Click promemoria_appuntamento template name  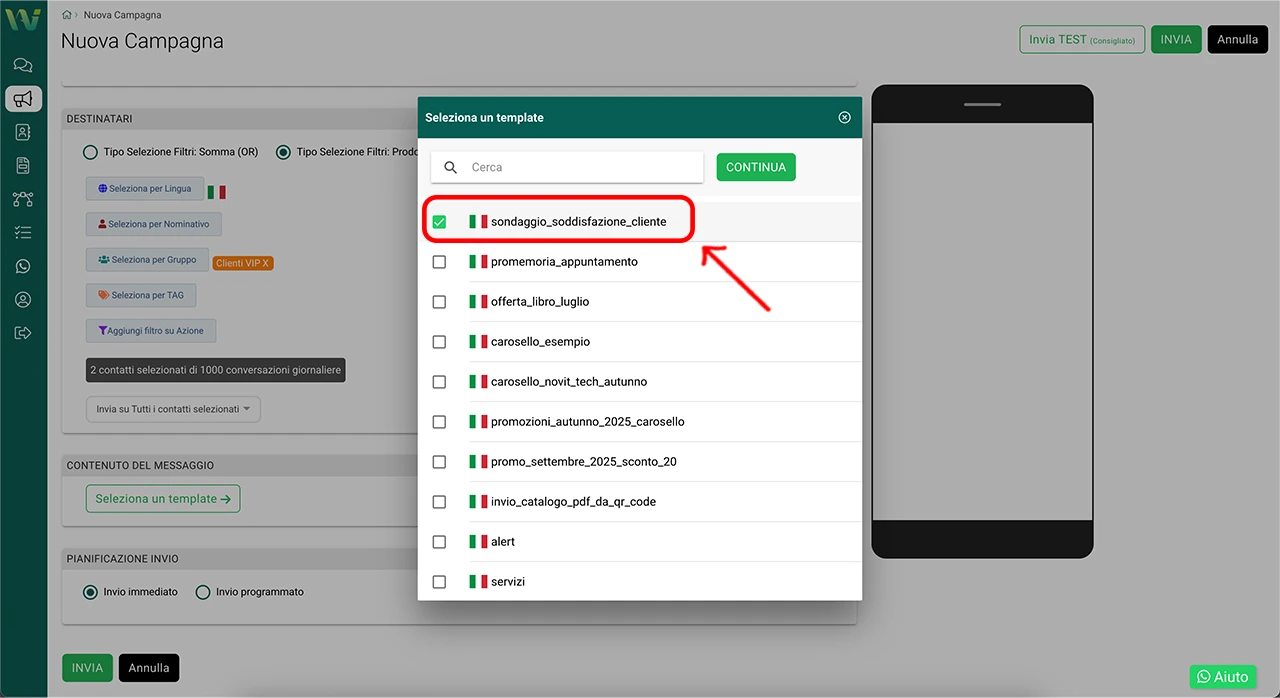(564, 261)
